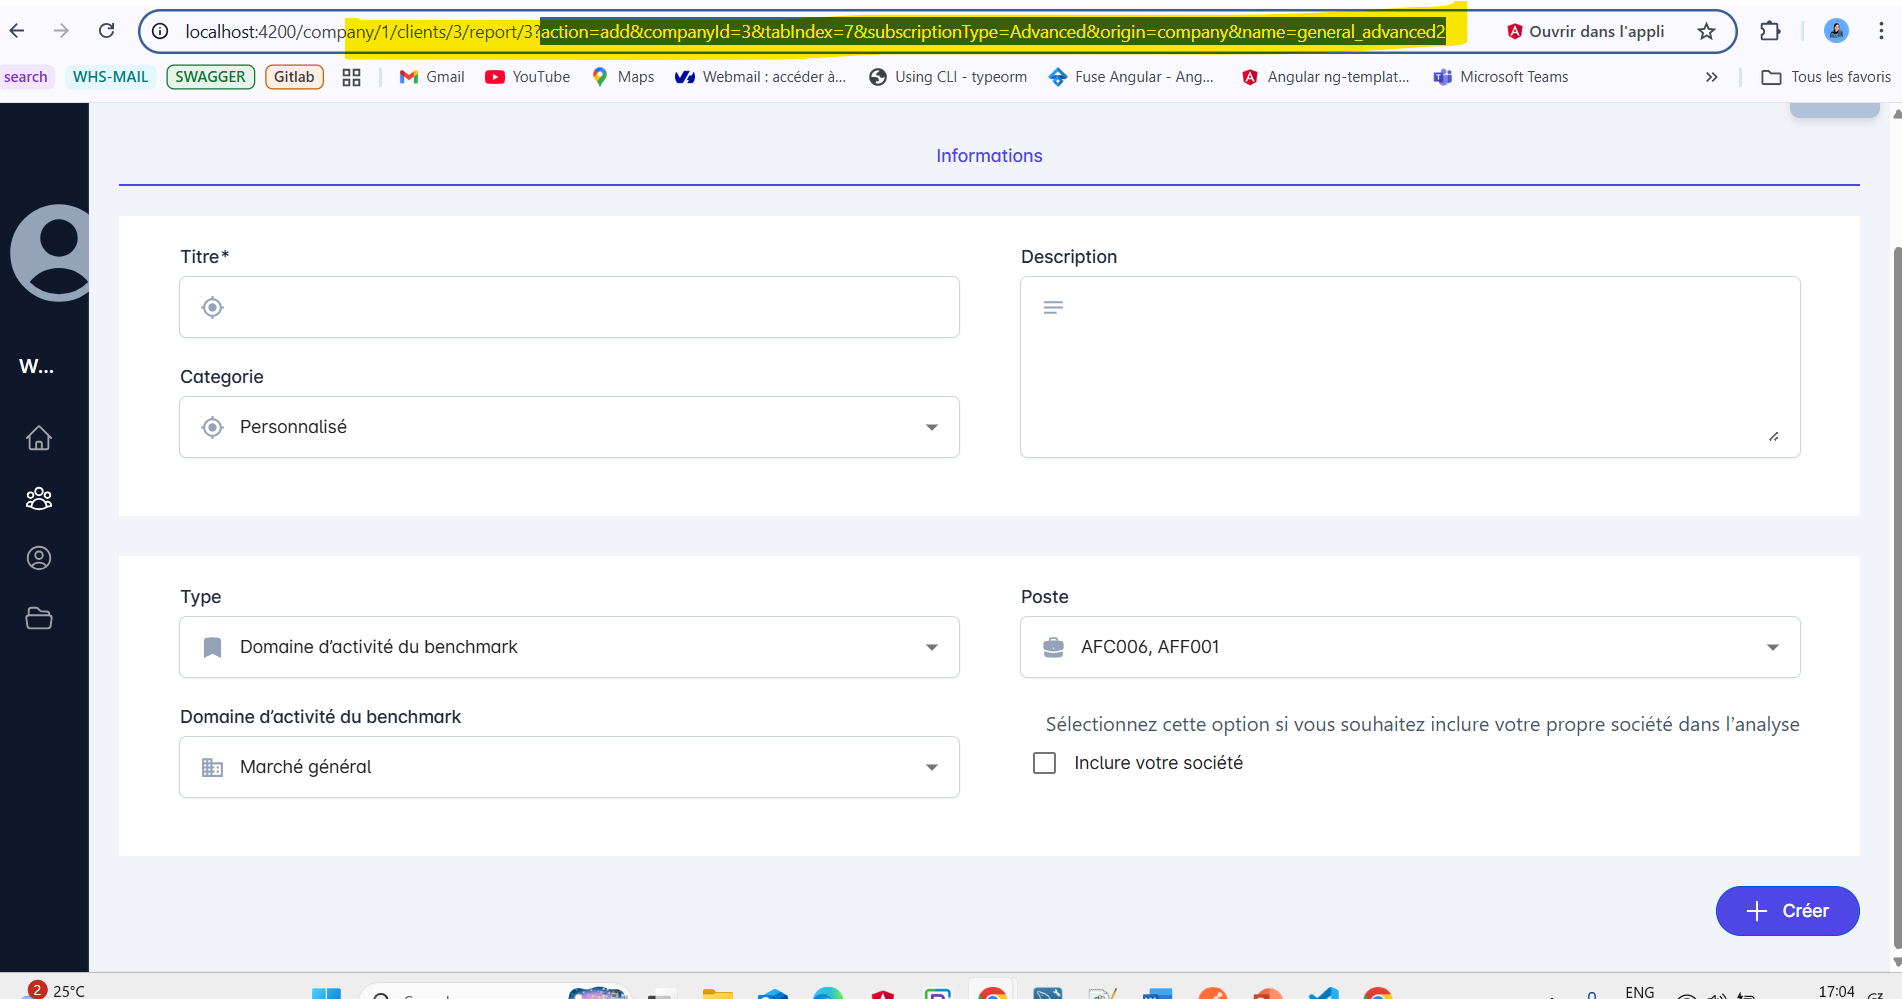Open the SWAGGER bookmark

pos(210,77)
